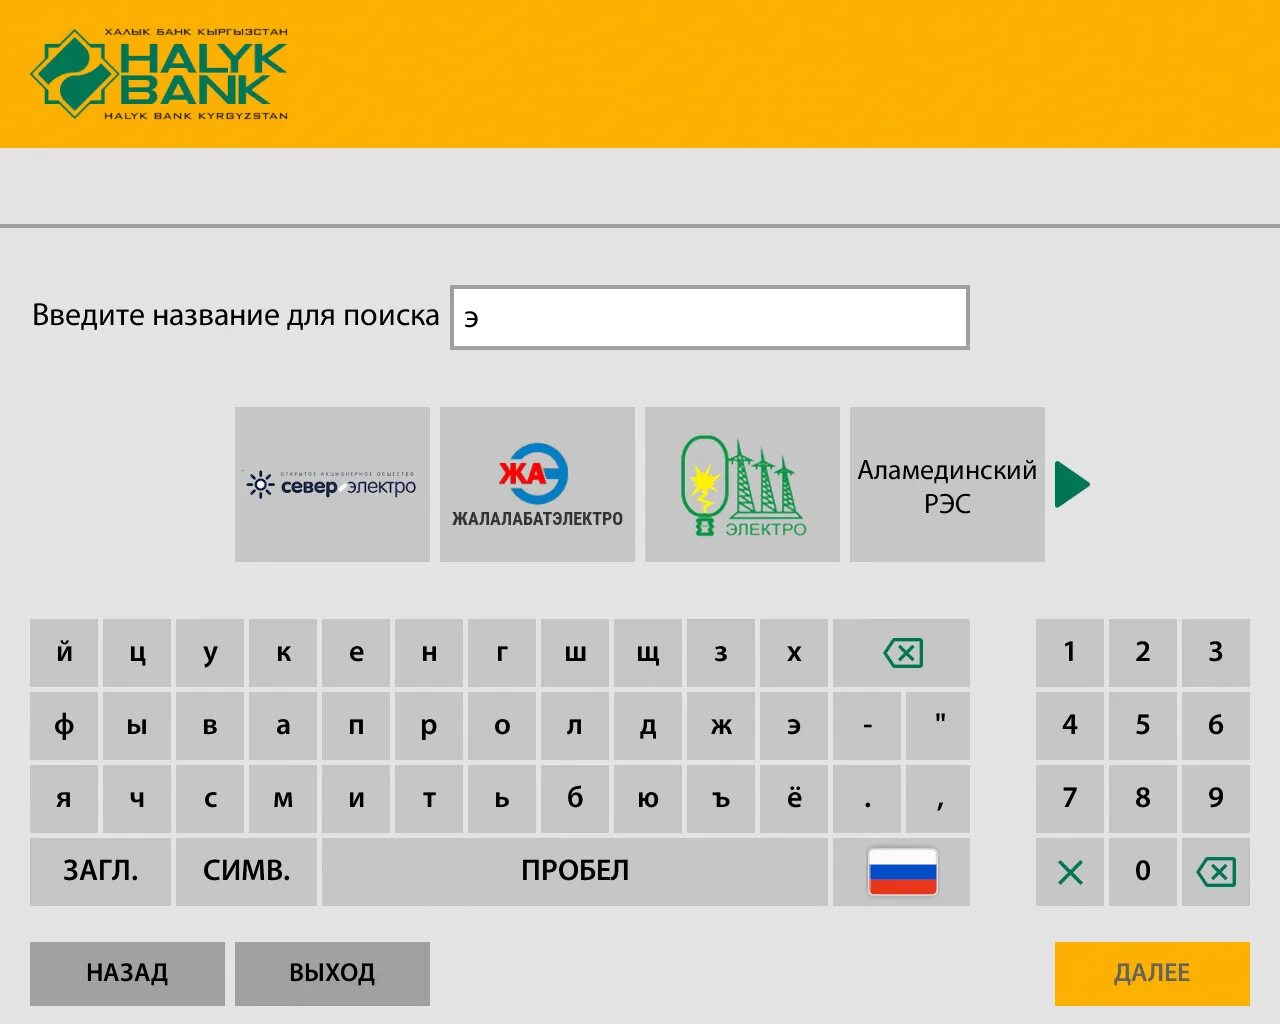The image size is (1280, 1024).
Task: Tap the letter keyboard backspace key
Action: coord(901,653)
